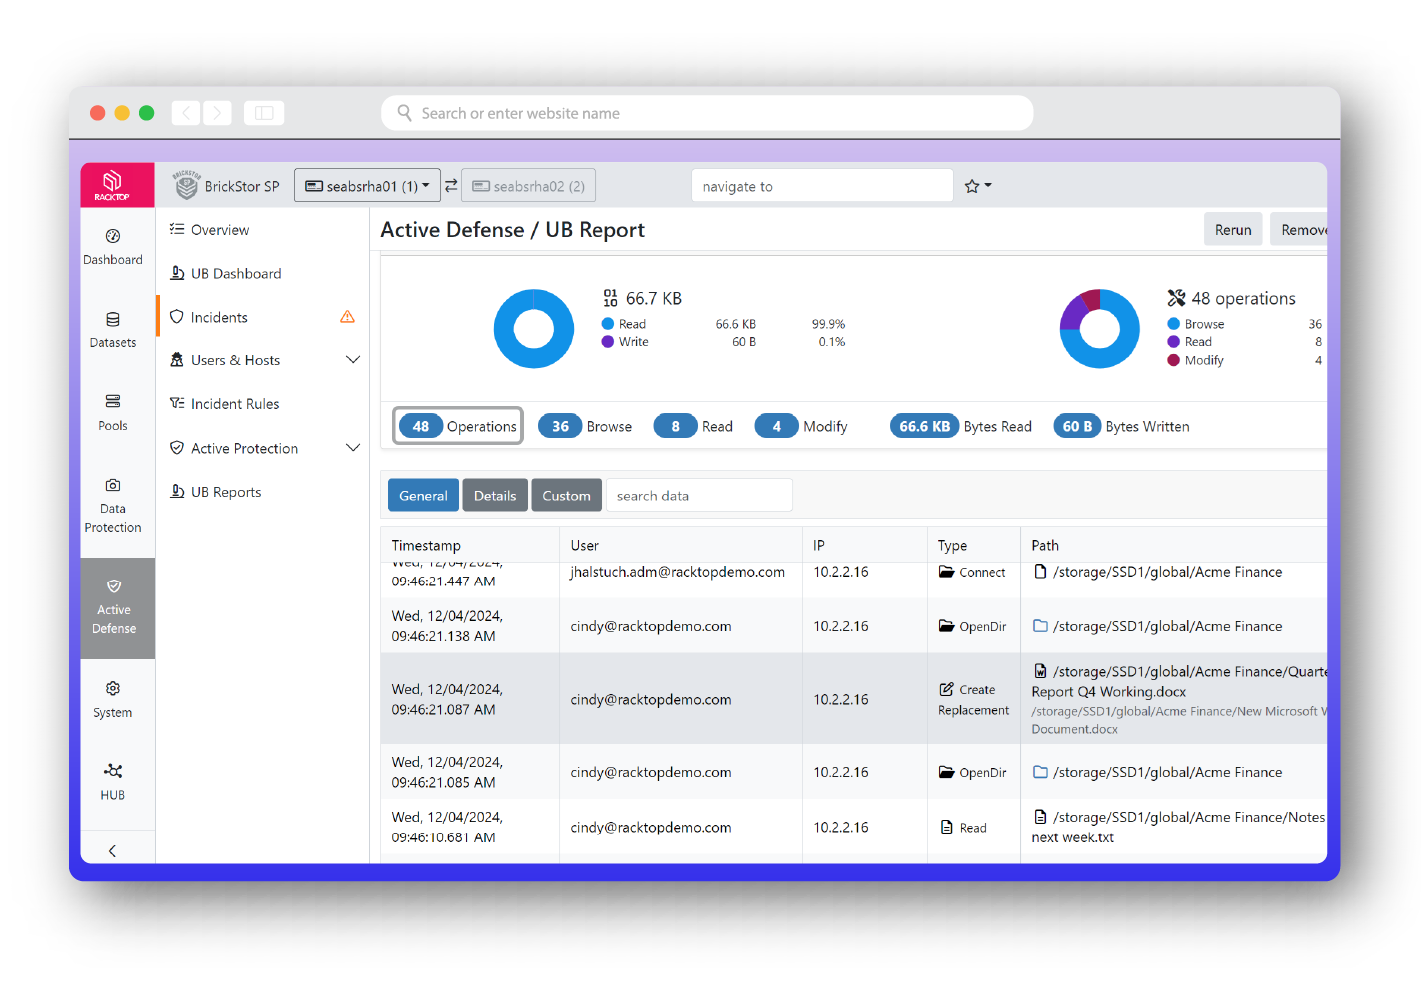Open the Datasets sidebar item

click(x=113, y=330)
